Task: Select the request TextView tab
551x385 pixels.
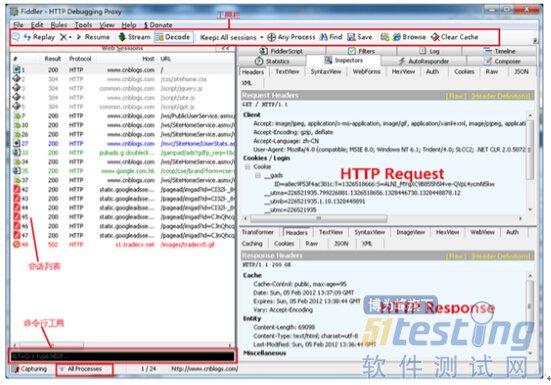Action: (x=287, y=72)
